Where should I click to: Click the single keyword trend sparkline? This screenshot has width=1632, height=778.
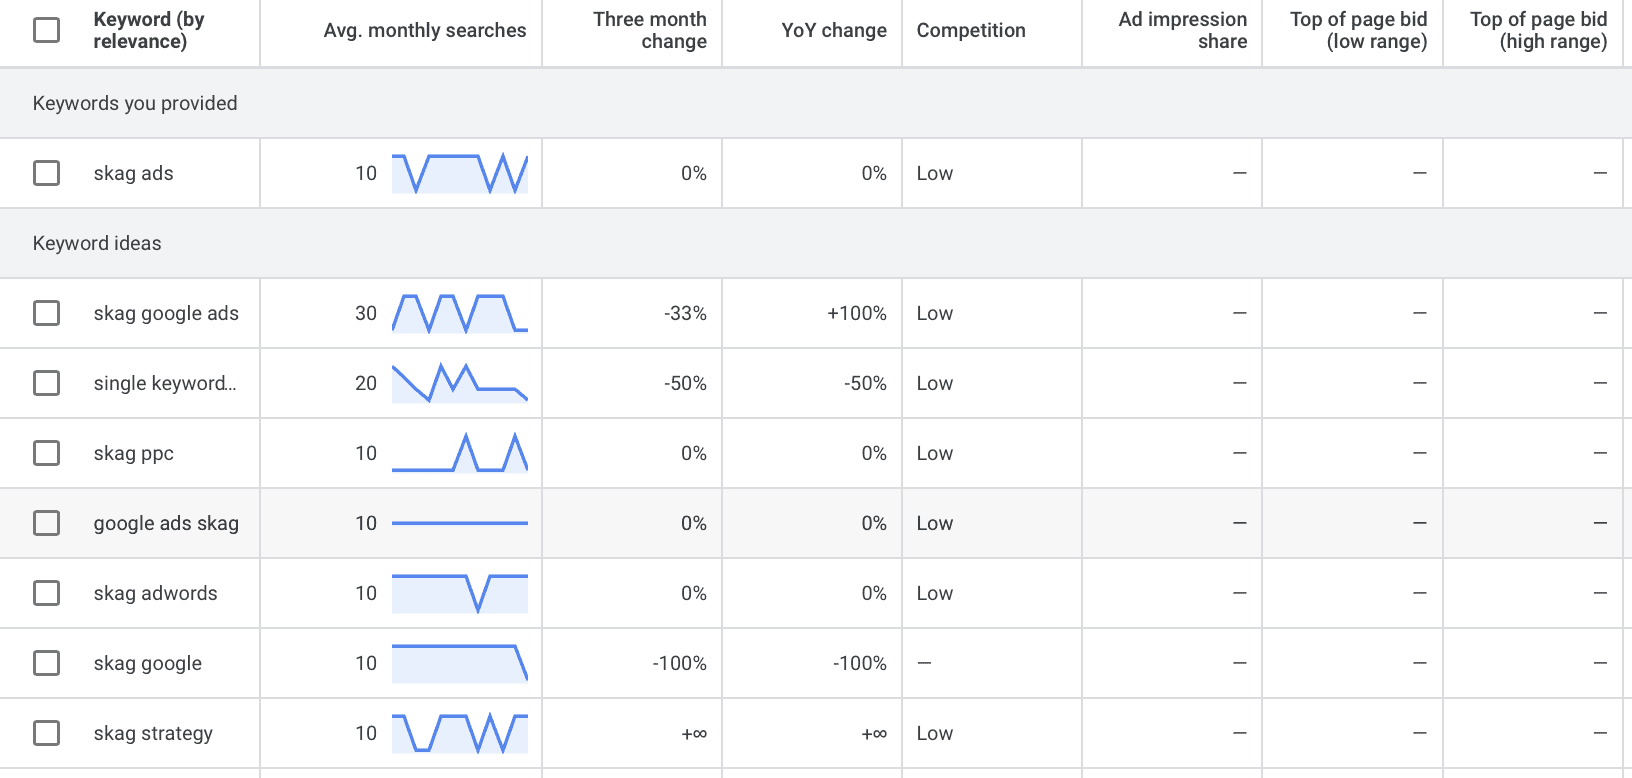click(460, 383)
